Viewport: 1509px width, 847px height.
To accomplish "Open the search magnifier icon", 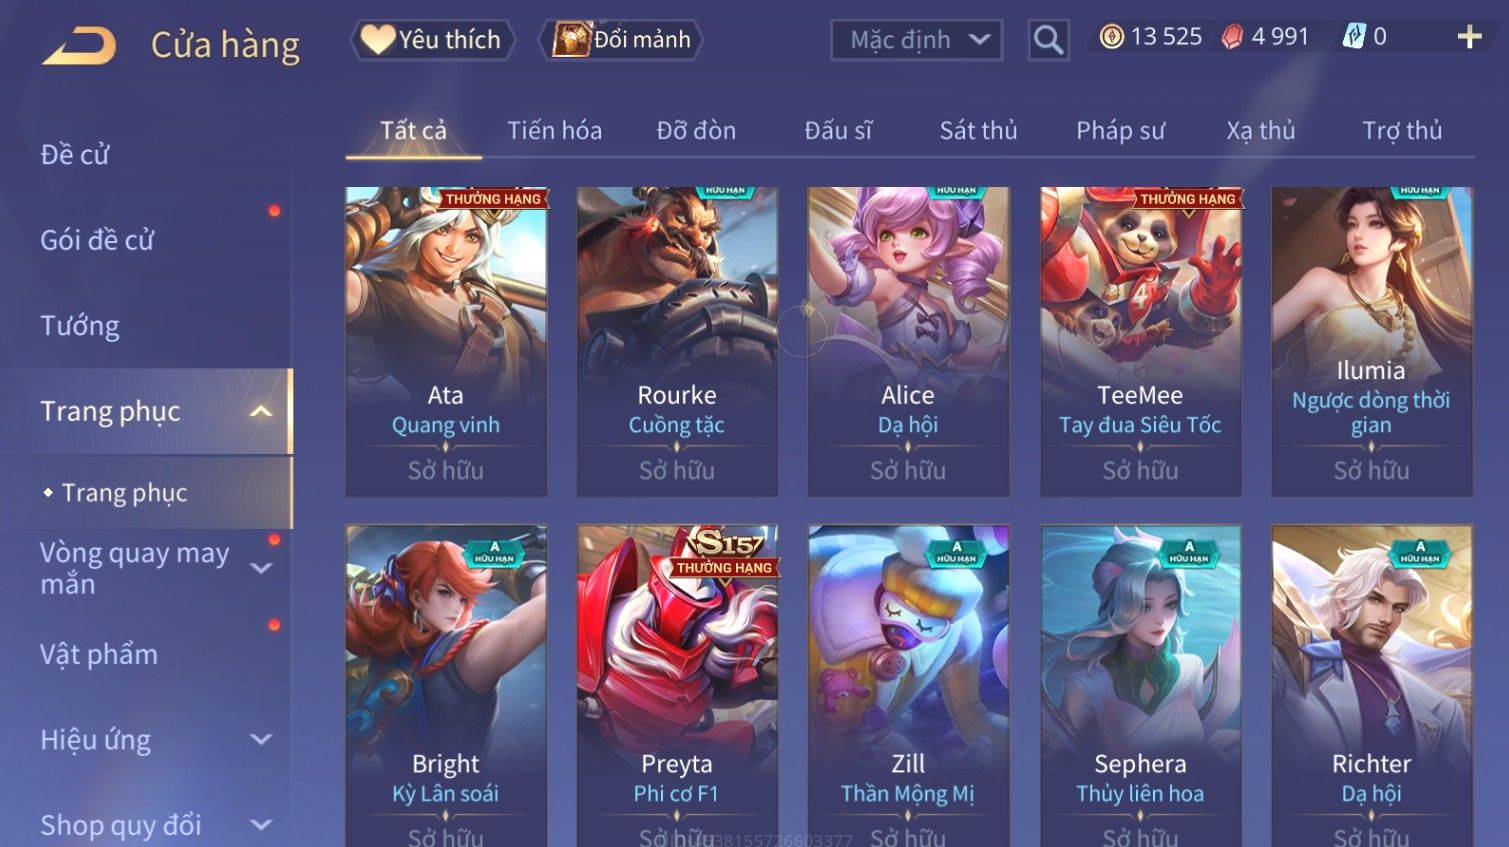I will coord(1048,40).
